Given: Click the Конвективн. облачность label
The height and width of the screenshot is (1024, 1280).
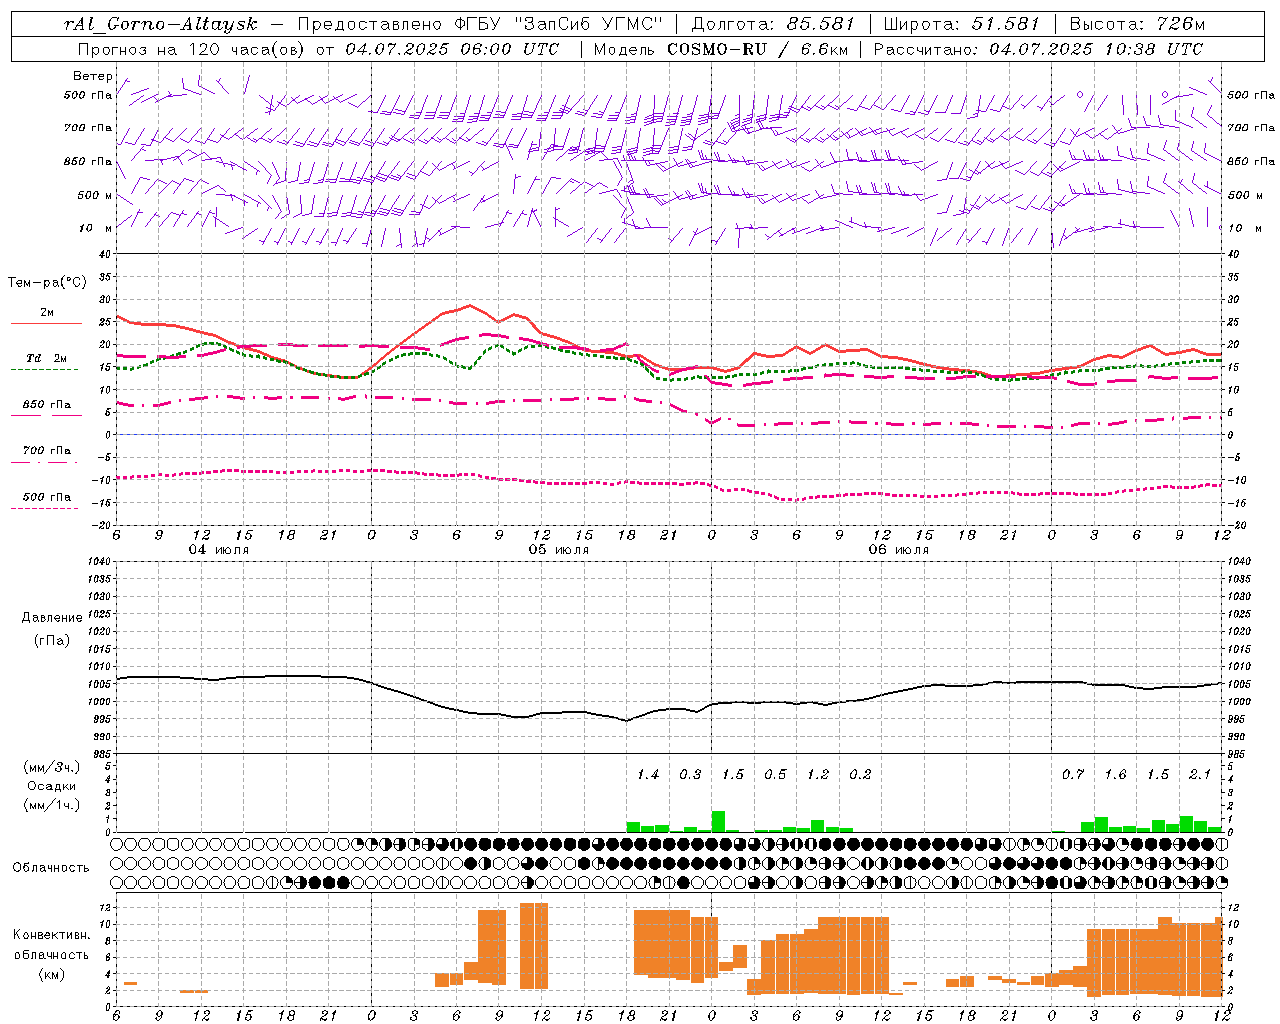Looking at the screenshot, I should (51, 944).
